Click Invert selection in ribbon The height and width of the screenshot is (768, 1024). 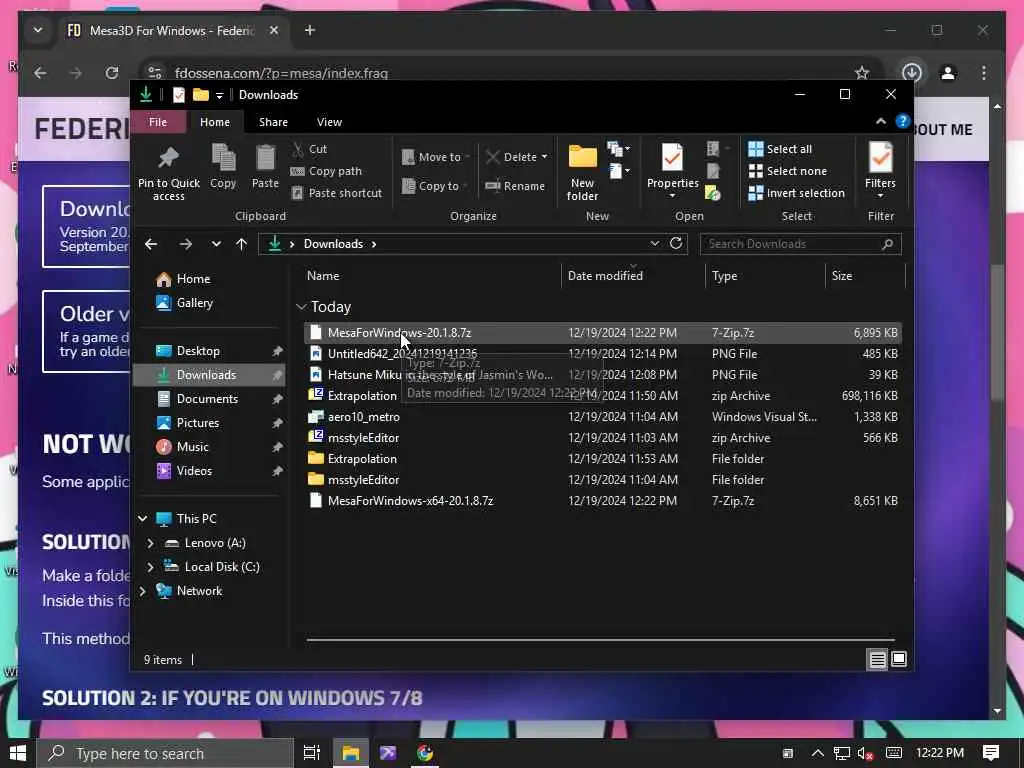pyautogui.click(x=797, y=193)
